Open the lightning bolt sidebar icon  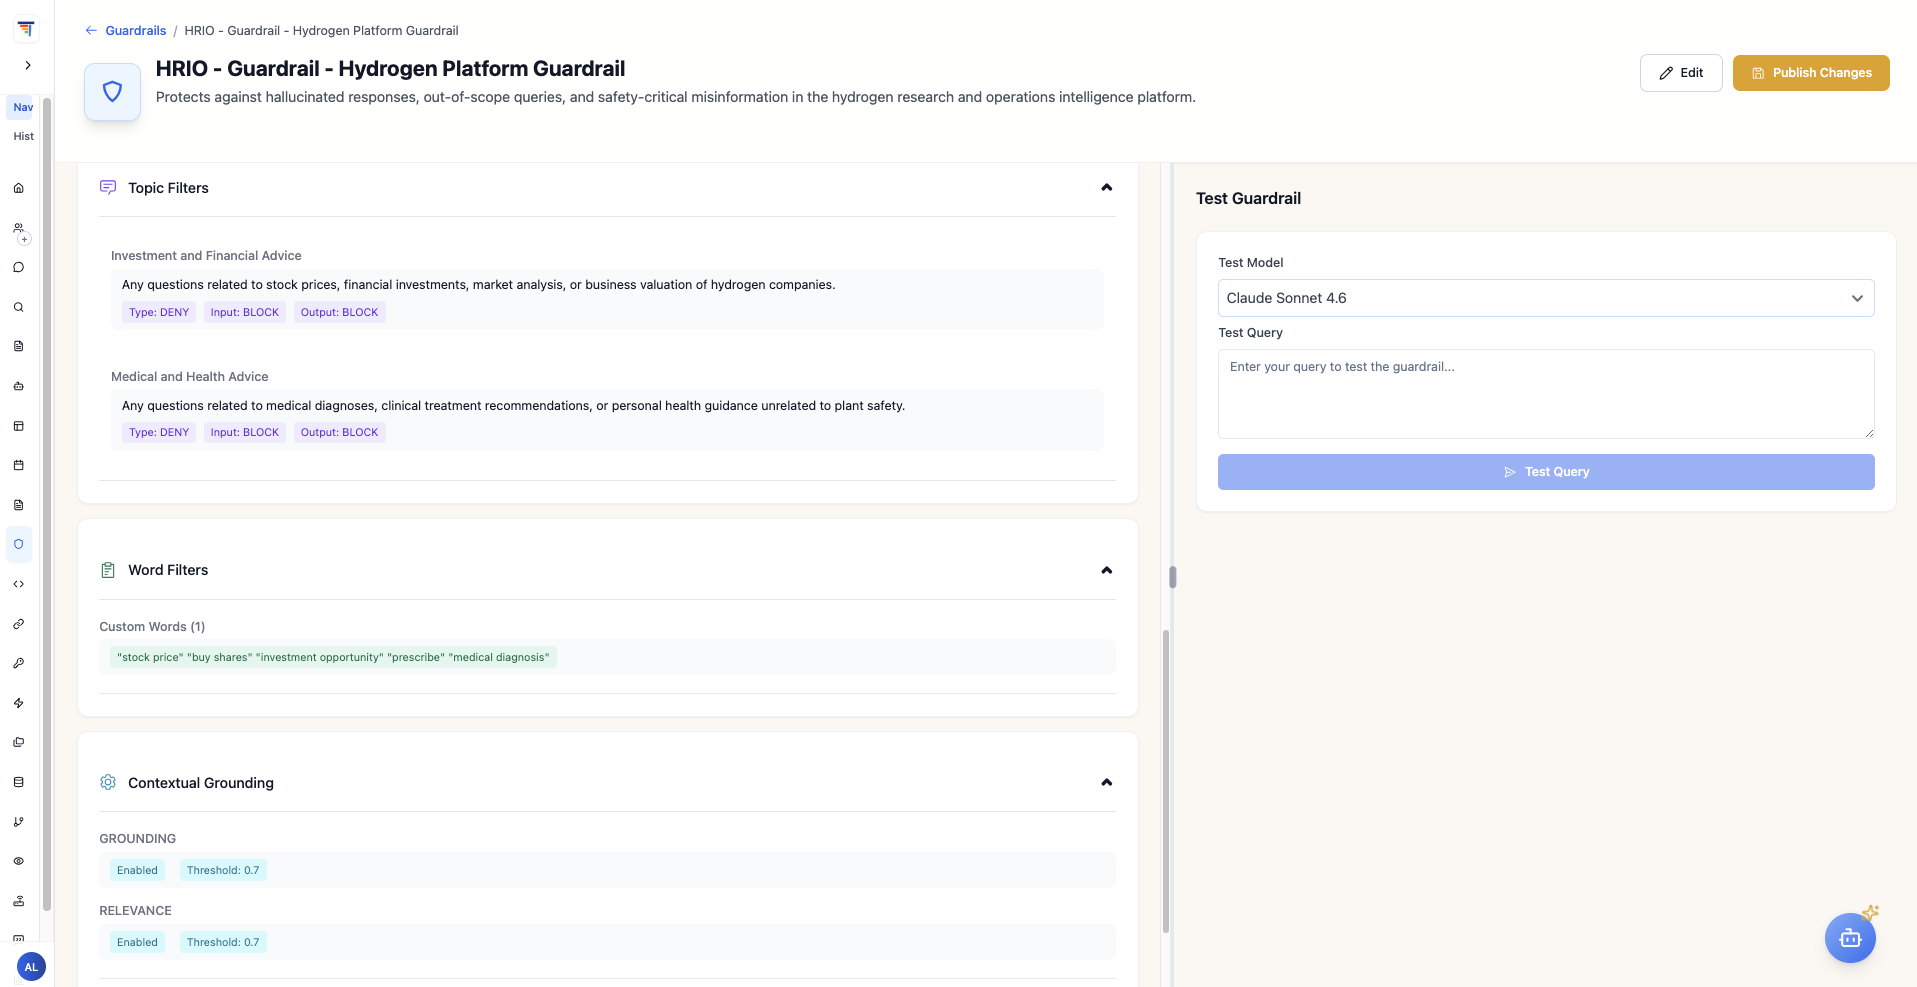pos(18,703)
